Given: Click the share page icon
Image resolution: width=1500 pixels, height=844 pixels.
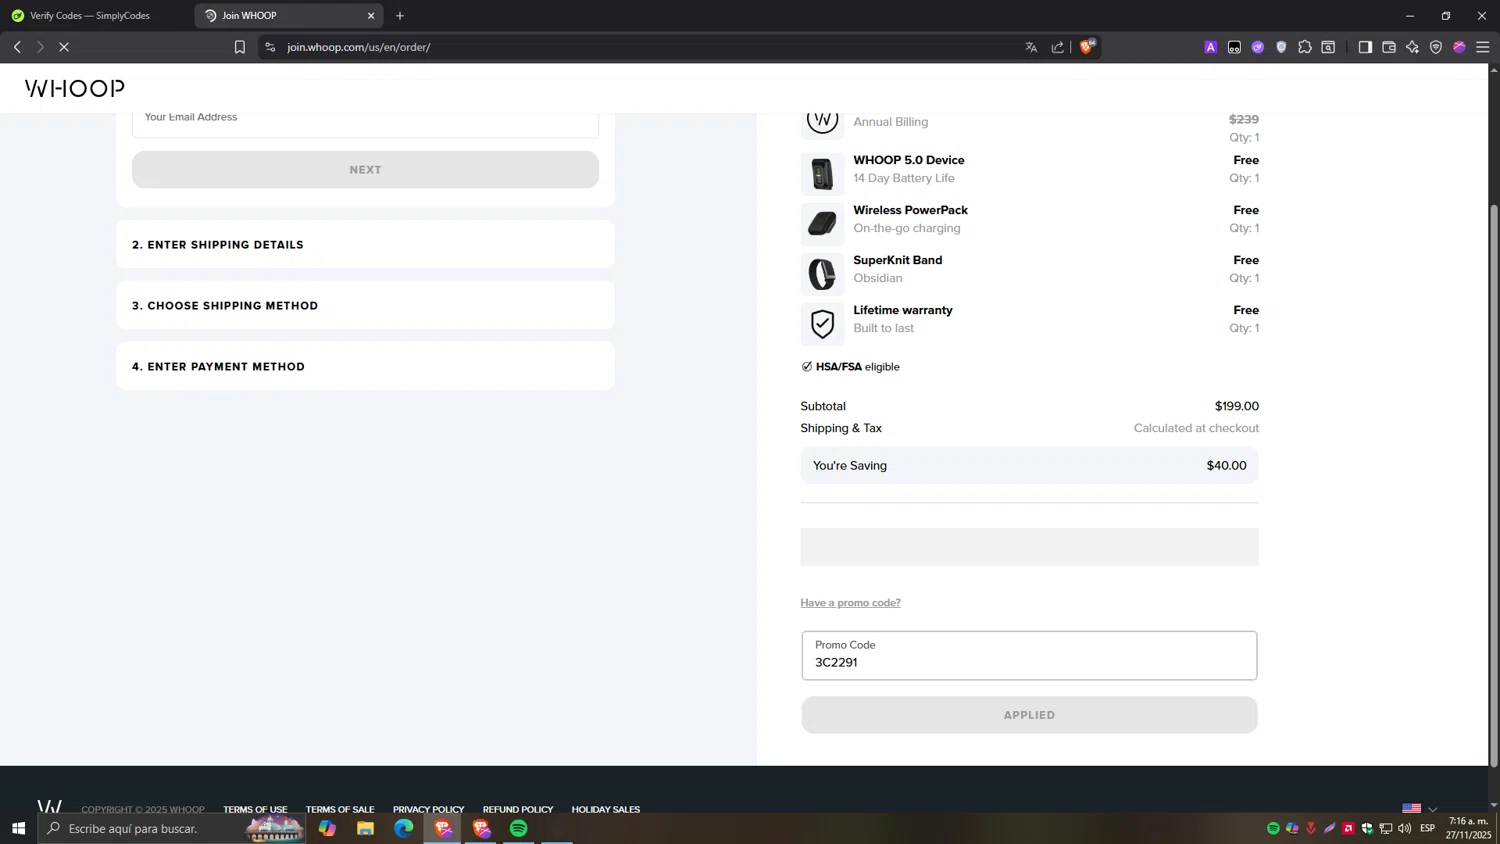Looking at the screenshot, I should [1058, 47].
